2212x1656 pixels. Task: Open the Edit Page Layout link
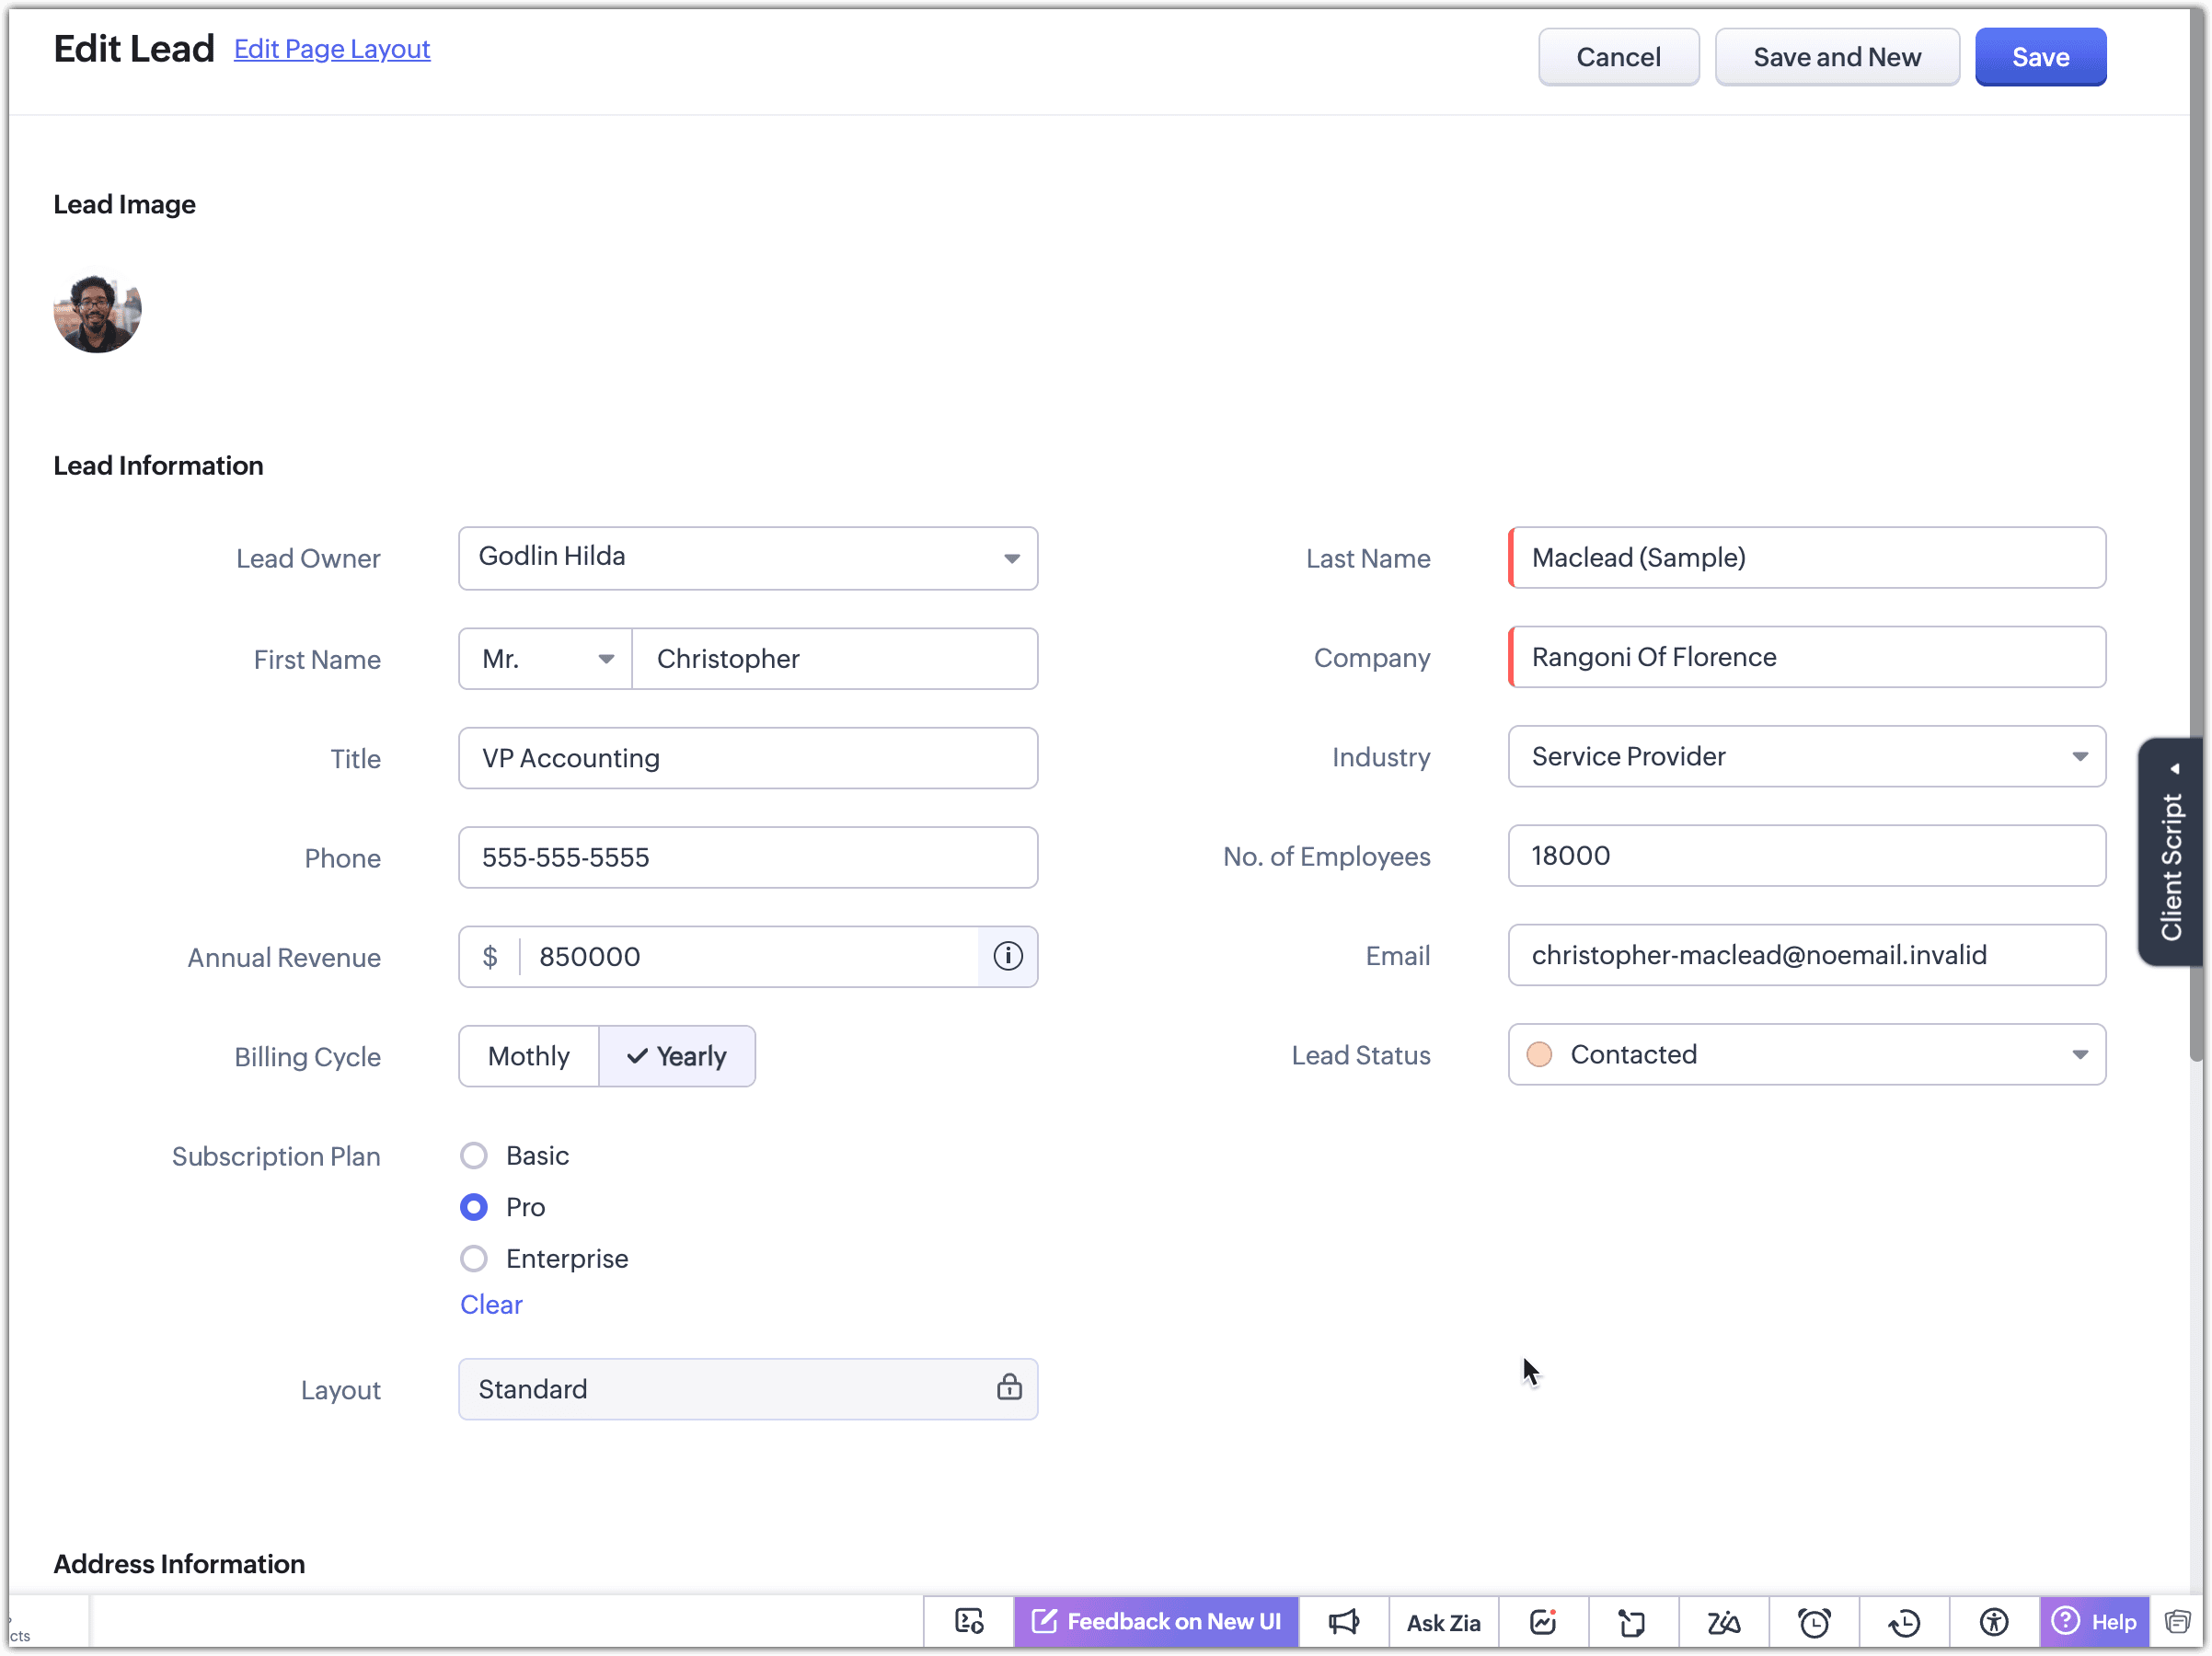tap(331, 49)
